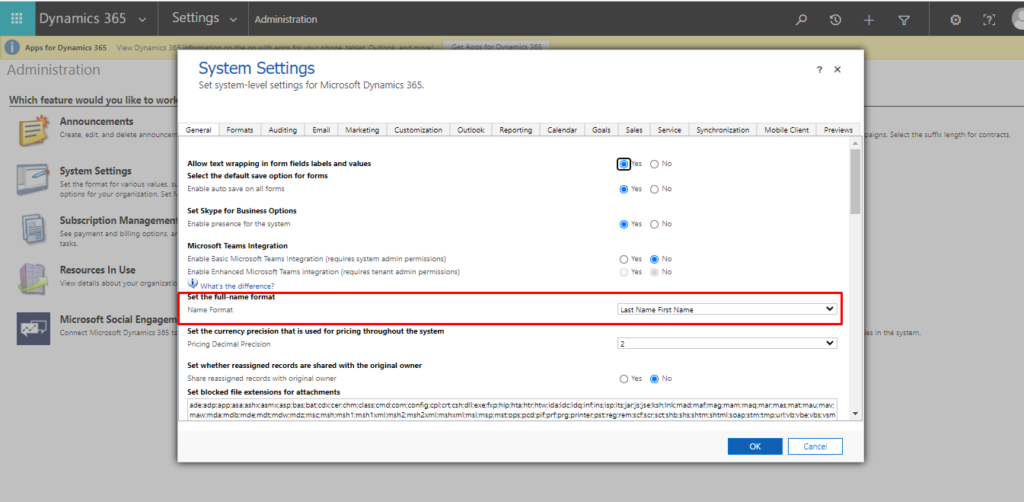Open recent items history icon
This screenshot has width=1024, height=502.
pyautogui.click(x=835, y=20)
